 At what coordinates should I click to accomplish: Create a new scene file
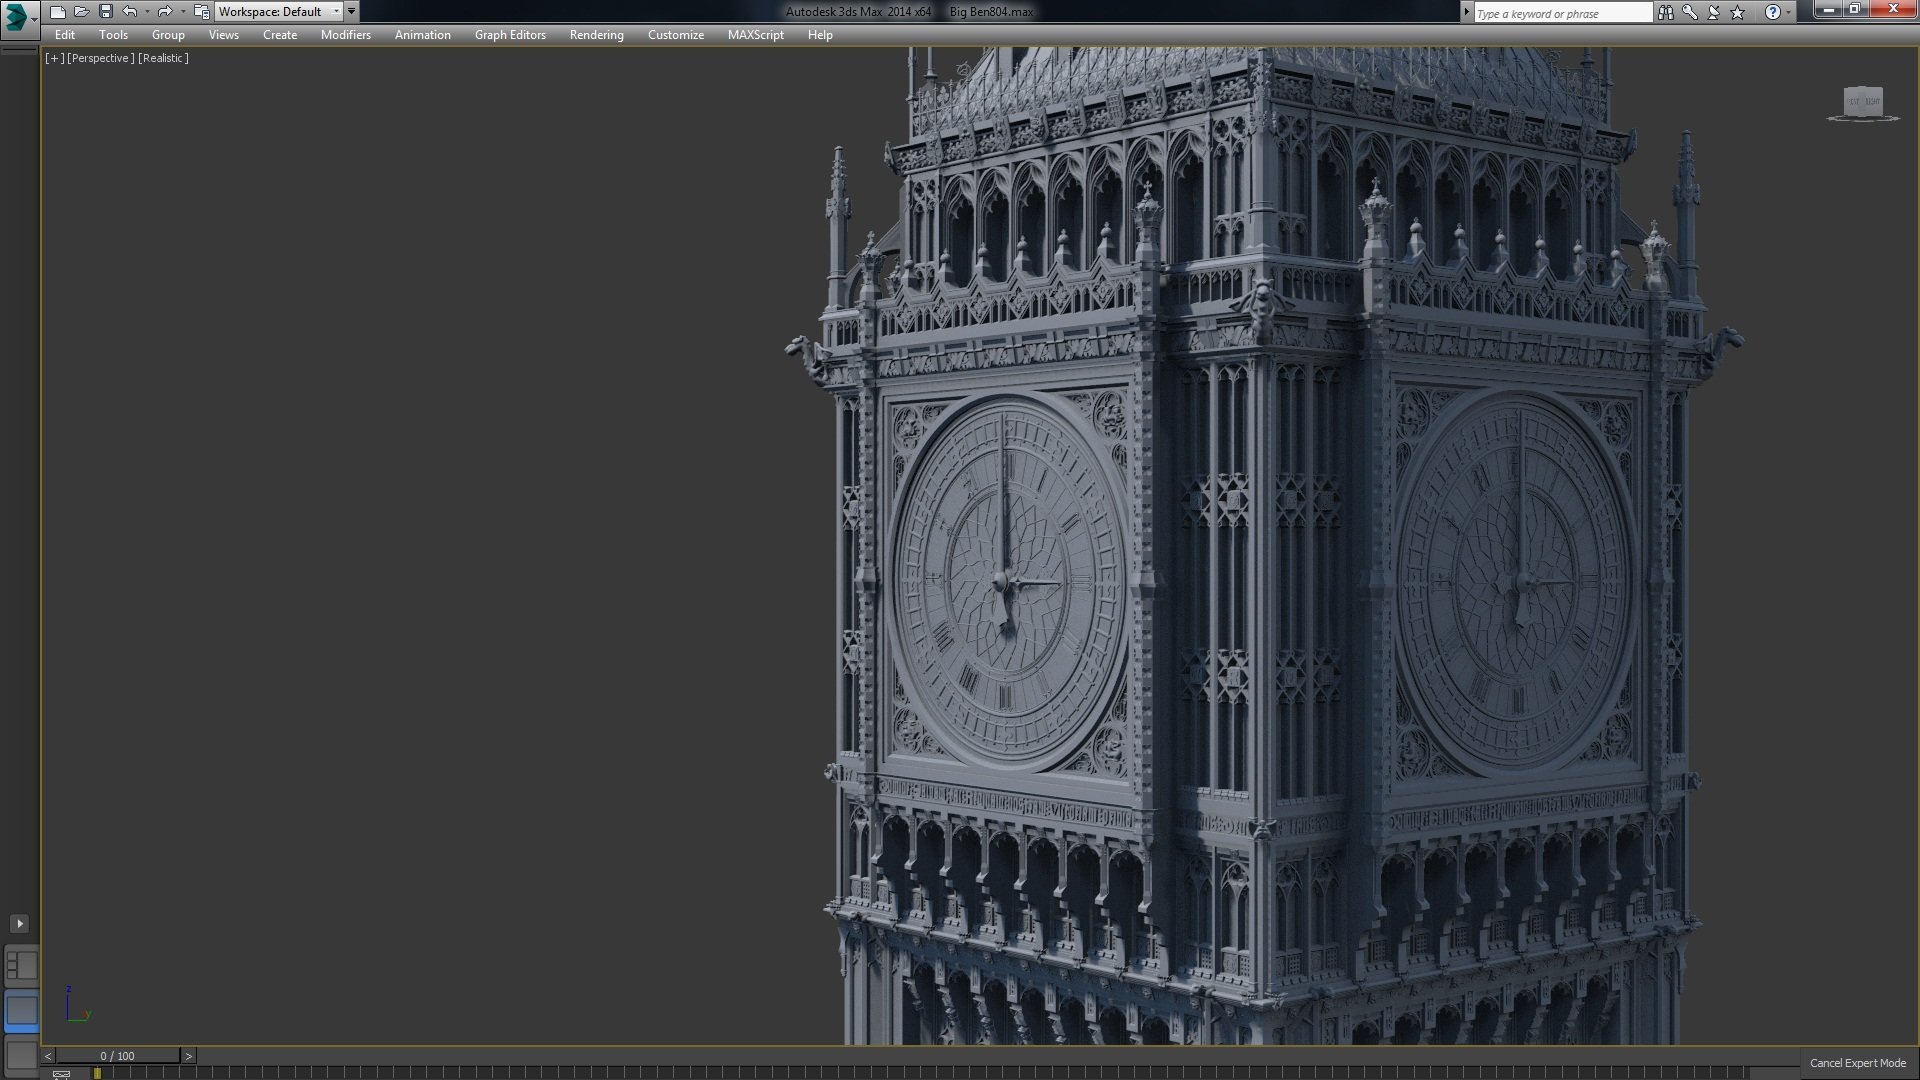[58, 11]
